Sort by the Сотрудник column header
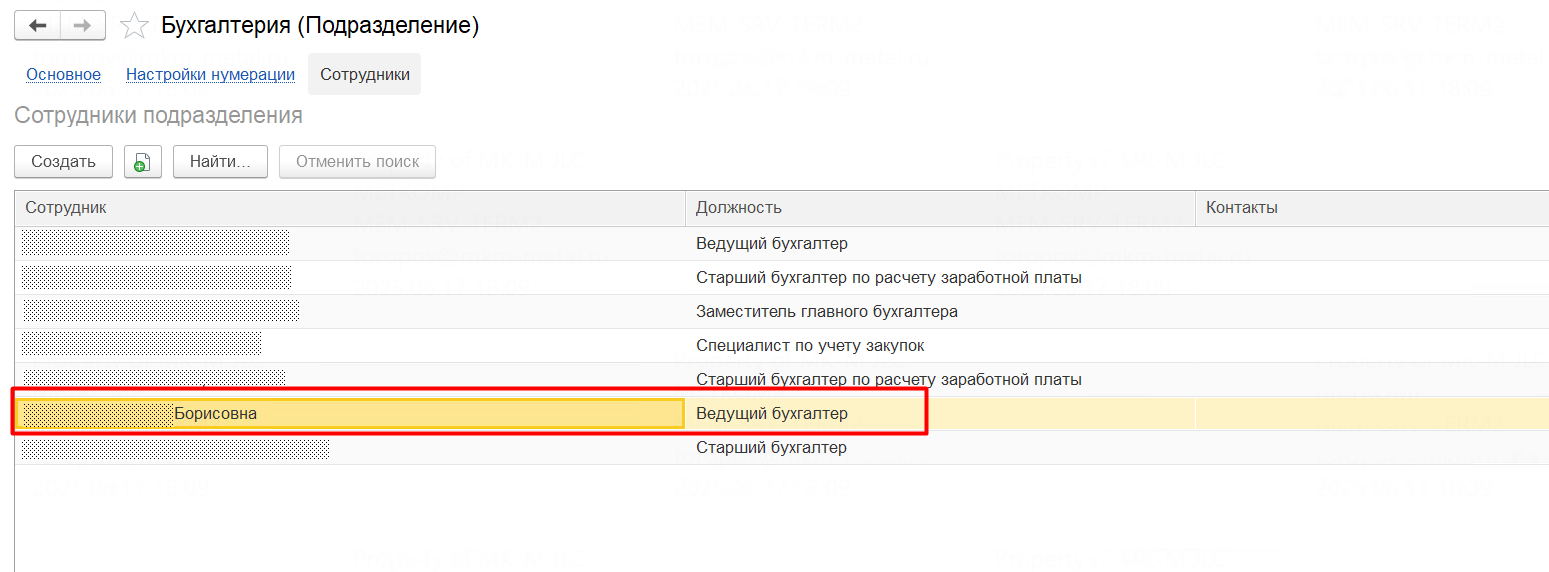 [350, 208]
